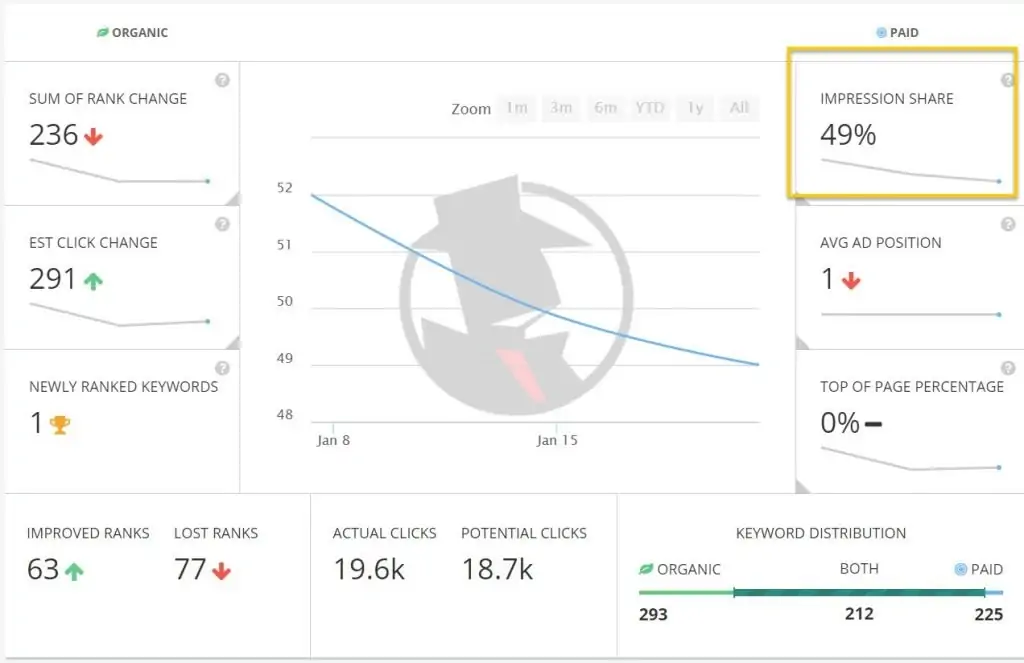Set chart zoom to 3m
Viewport: 1024px width, 663px height.
tap(560, 108)
